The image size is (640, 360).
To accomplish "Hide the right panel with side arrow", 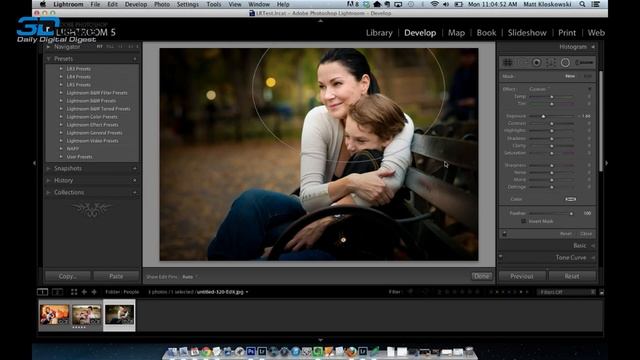I will [607, 163].
